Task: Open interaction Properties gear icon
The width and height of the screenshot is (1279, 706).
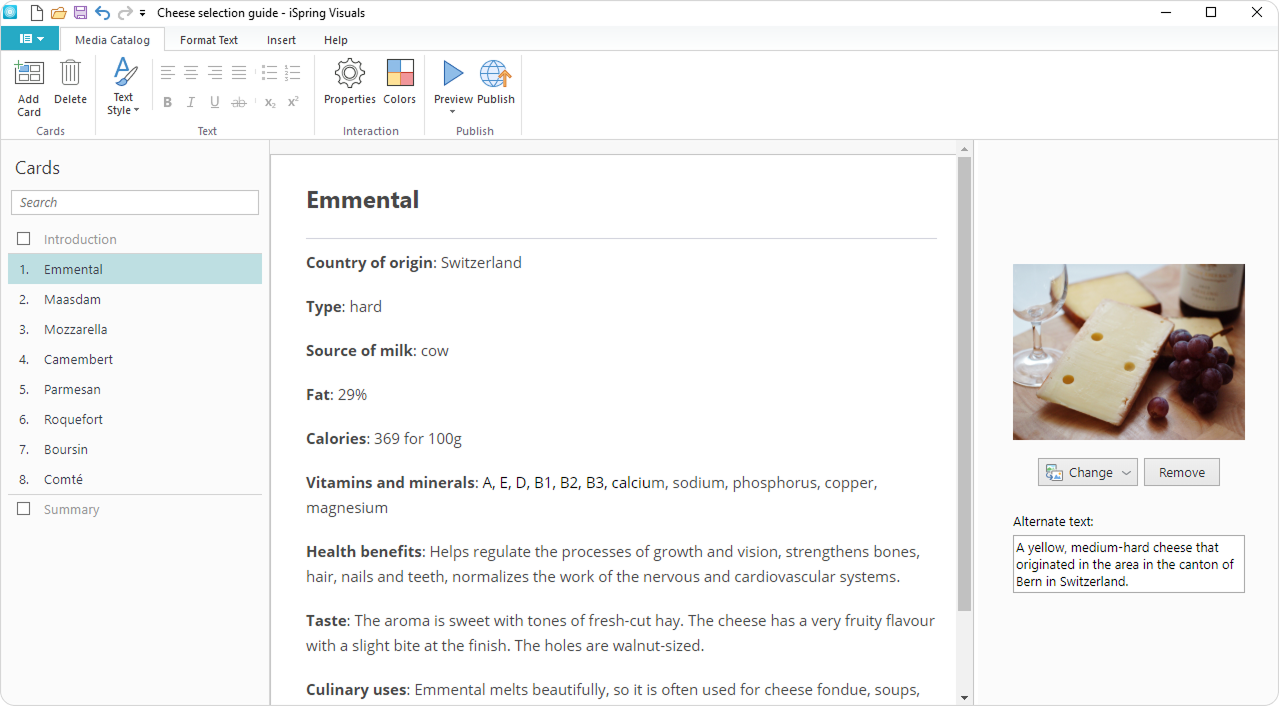Action: point(349,74)
